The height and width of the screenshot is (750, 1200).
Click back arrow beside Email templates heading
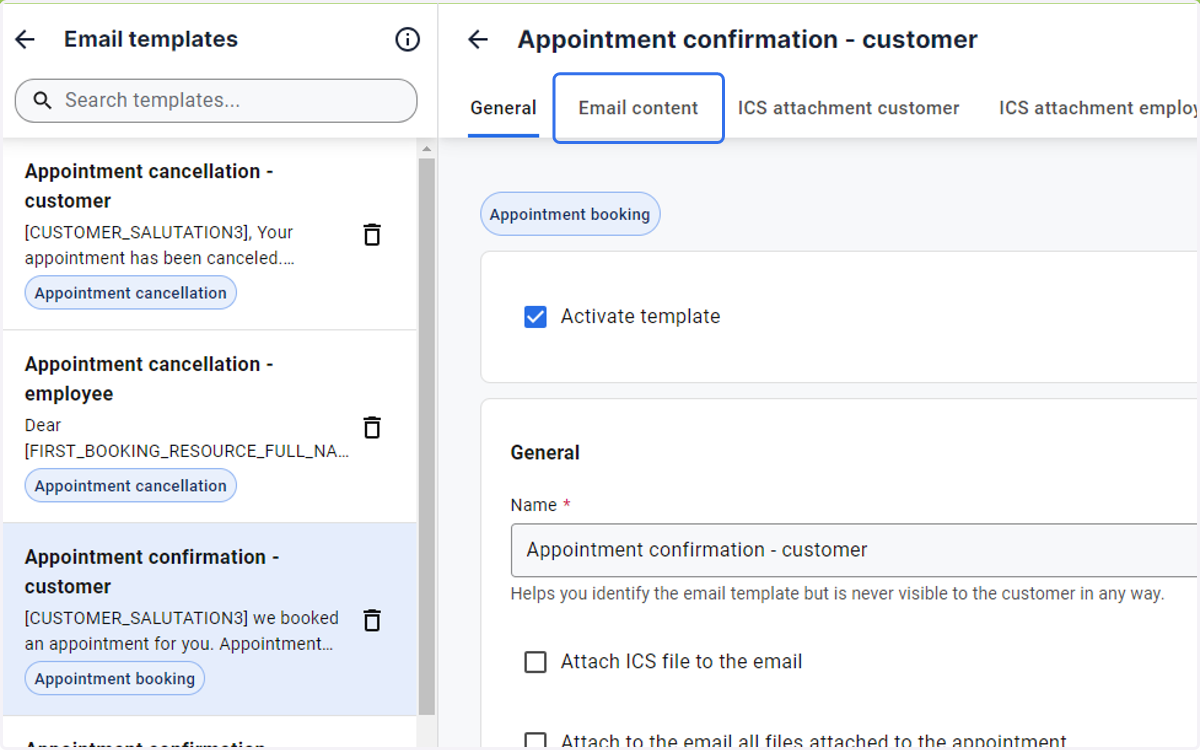25,39
